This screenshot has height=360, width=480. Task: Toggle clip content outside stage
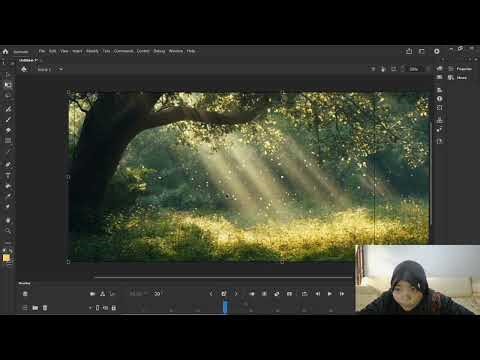point(394,69)
